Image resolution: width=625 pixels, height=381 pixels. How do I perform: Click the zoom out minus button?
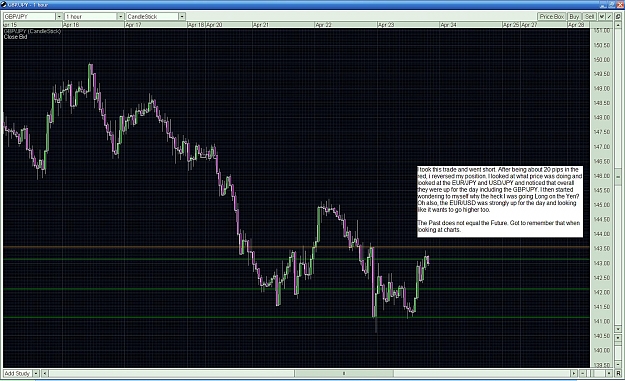coord(583,373)
